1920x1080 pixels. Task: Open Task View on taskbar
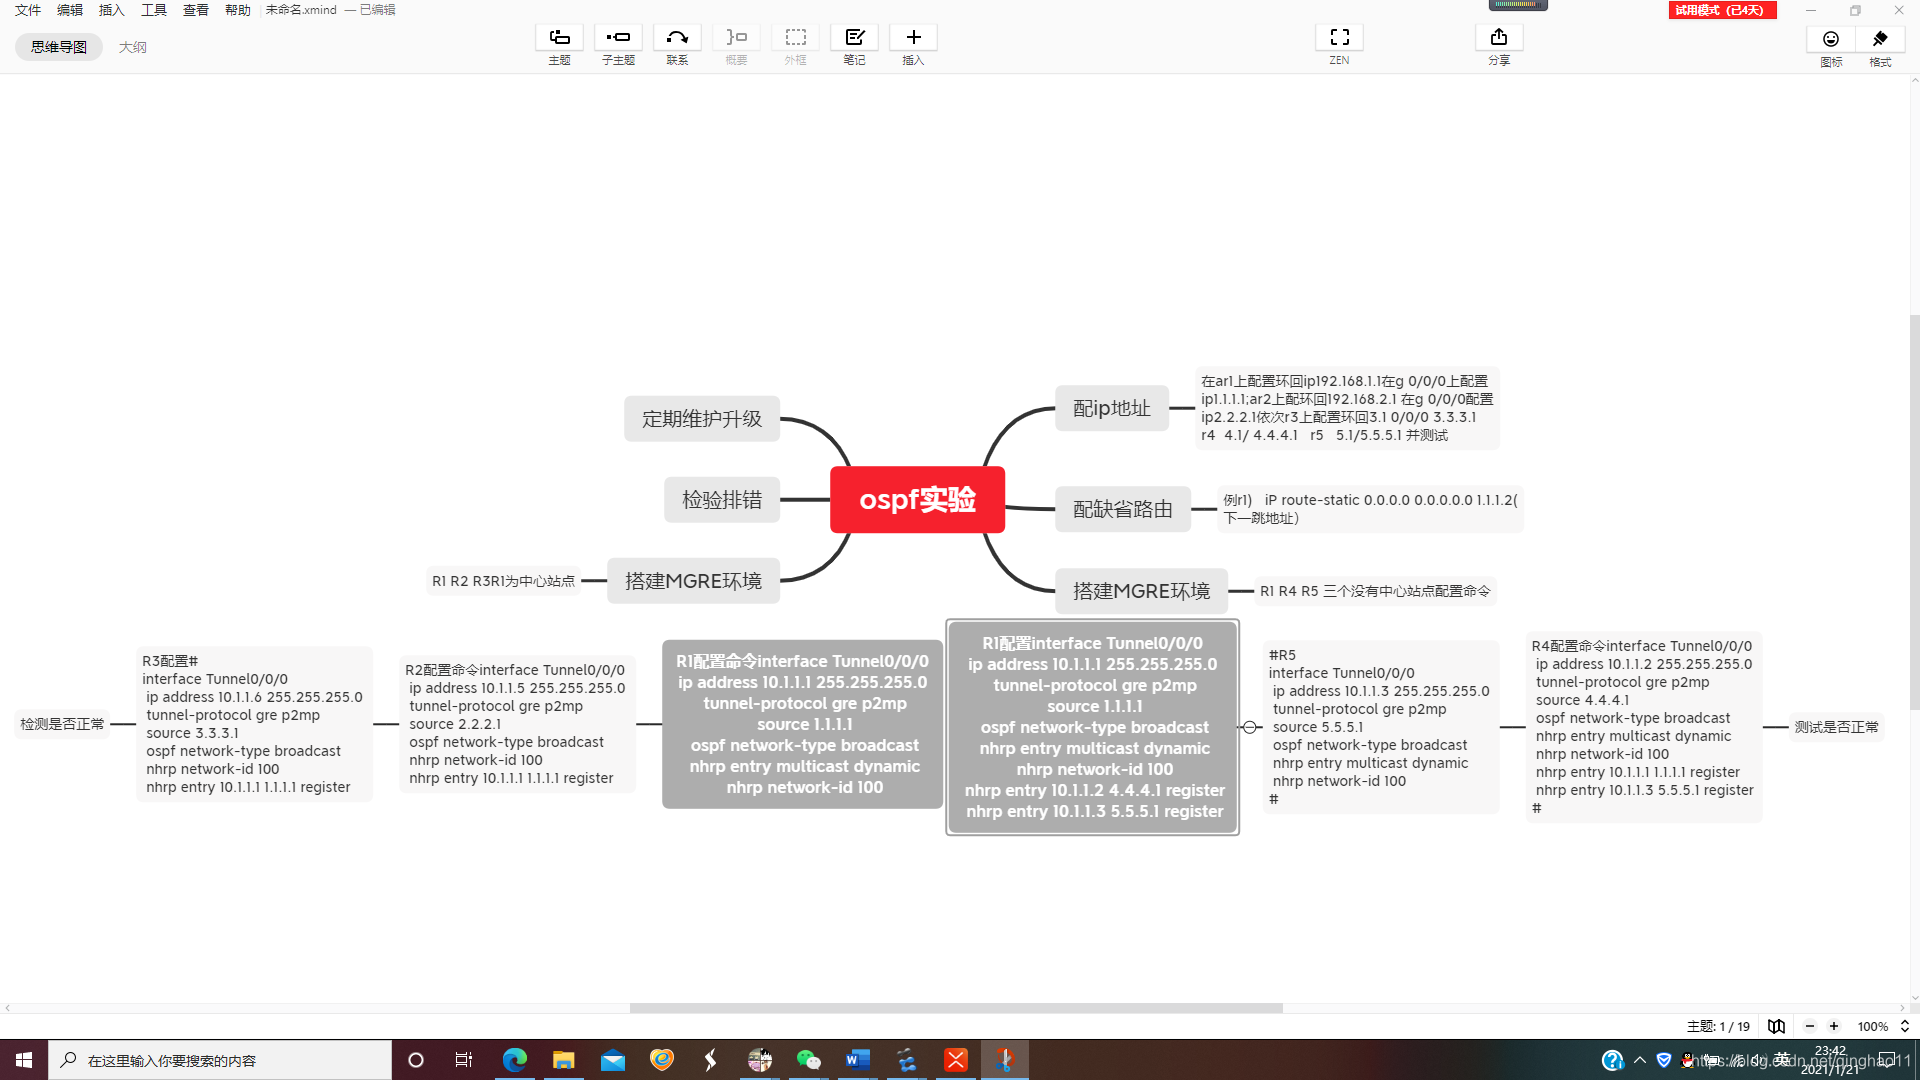[x=464, y=1060]
